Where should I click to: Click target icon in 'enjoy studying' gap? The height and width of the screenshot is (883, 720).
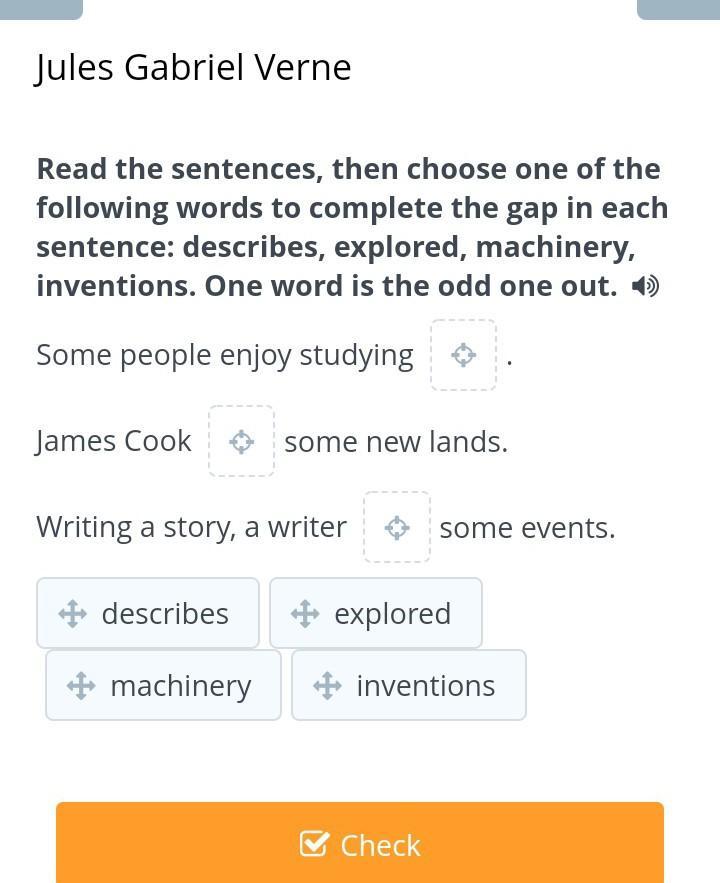(x=463, y=355)
